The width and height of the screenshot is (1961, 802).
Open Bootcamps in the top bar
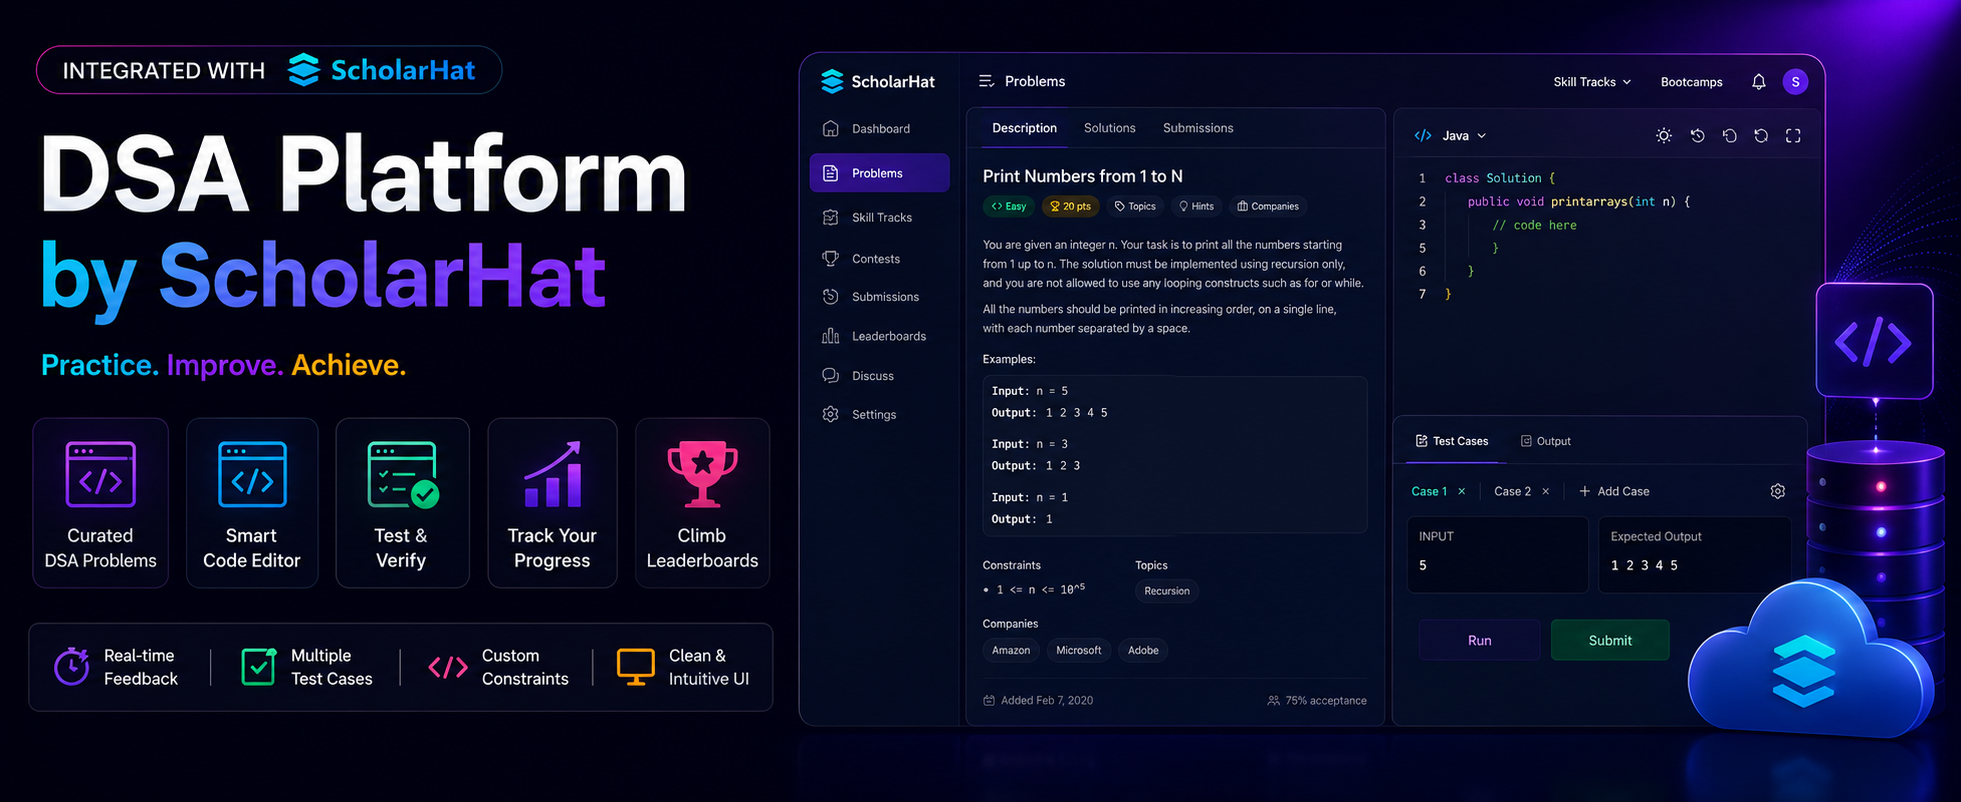[1691, 82]
